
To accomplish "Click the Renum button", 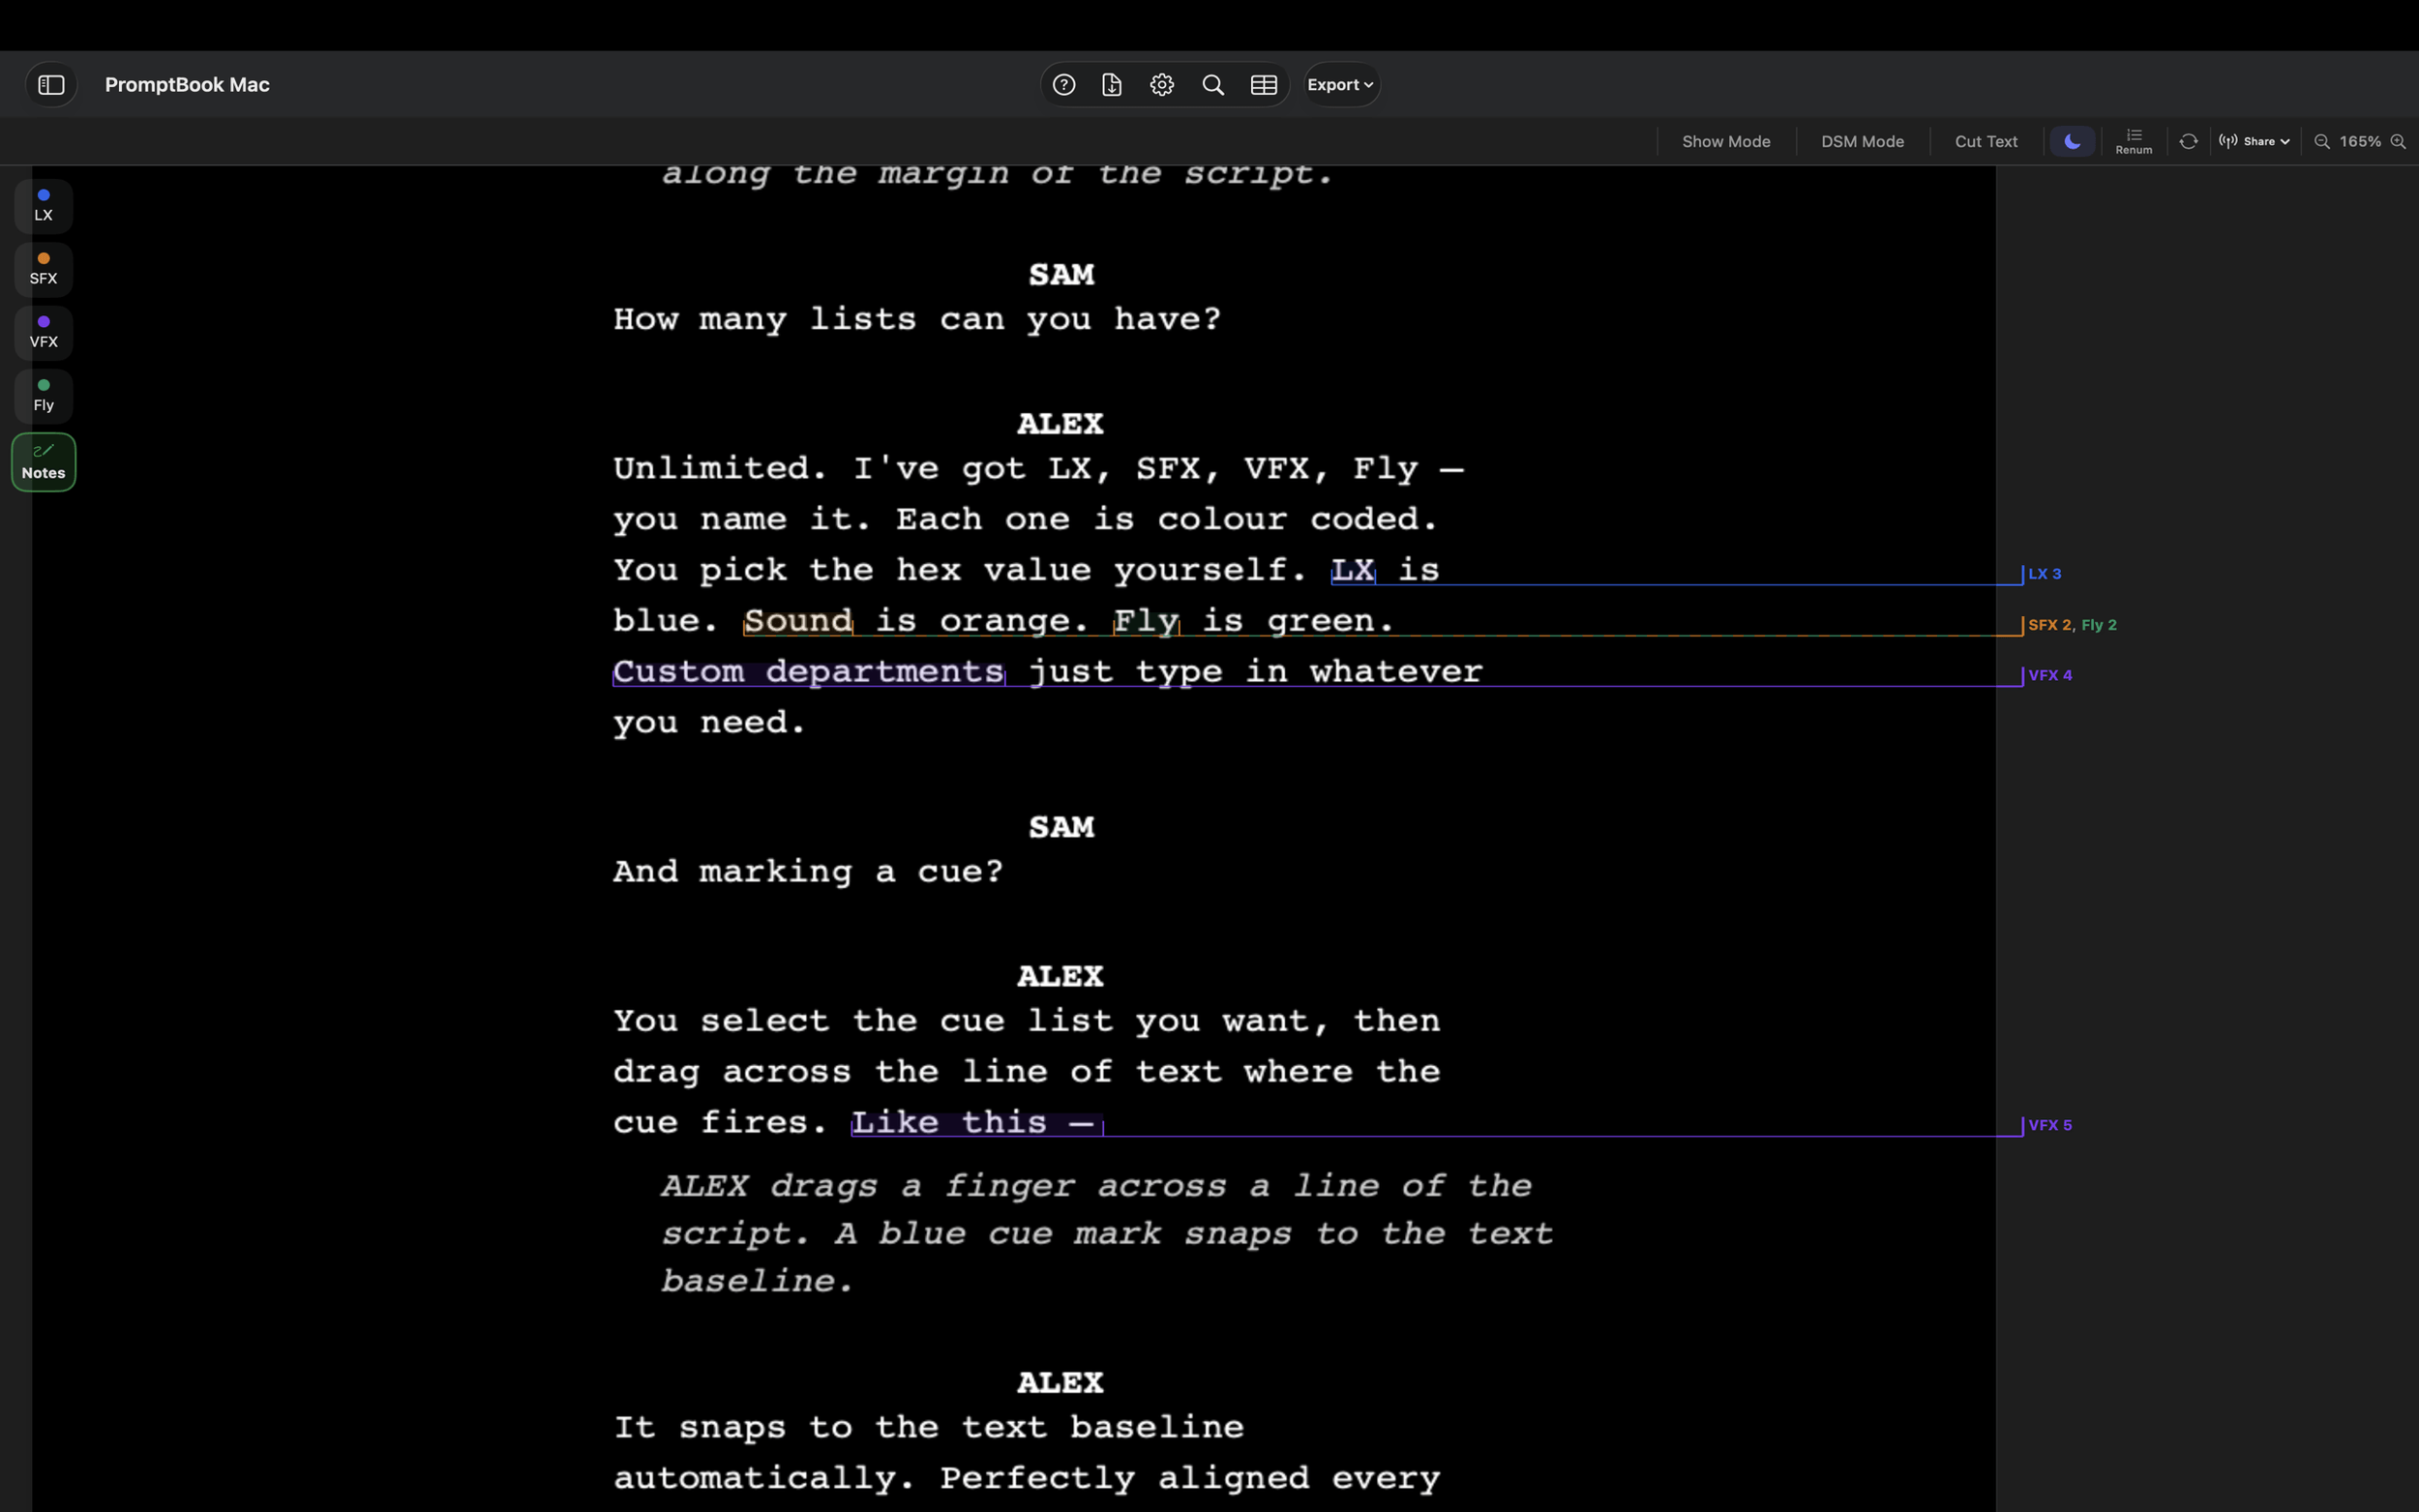I will click(x=2134, y=141).
